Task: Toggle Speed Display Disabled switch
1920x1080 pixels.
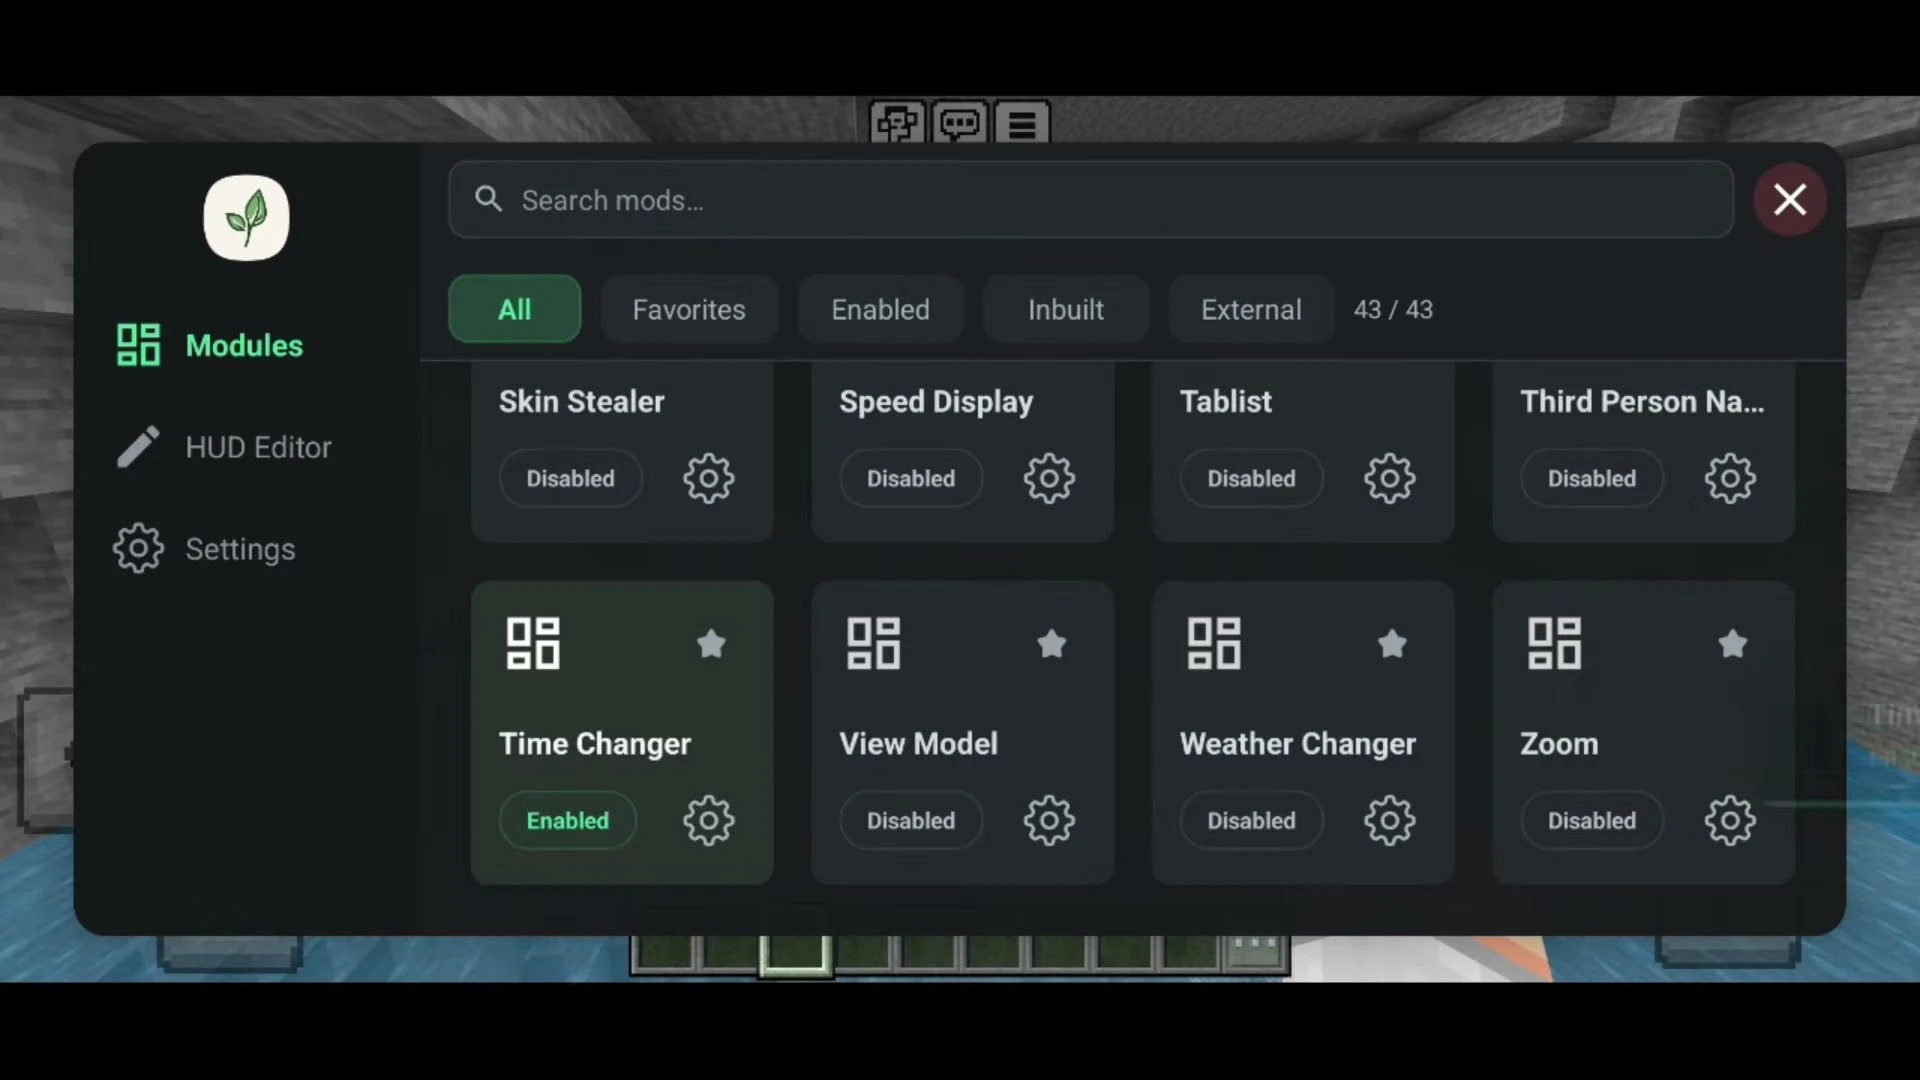Action: (x=911, y=479)
